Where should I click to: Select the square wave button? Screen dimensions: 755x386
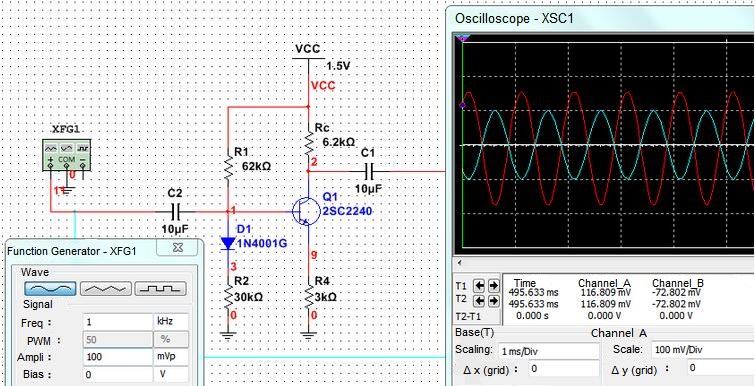160,288
